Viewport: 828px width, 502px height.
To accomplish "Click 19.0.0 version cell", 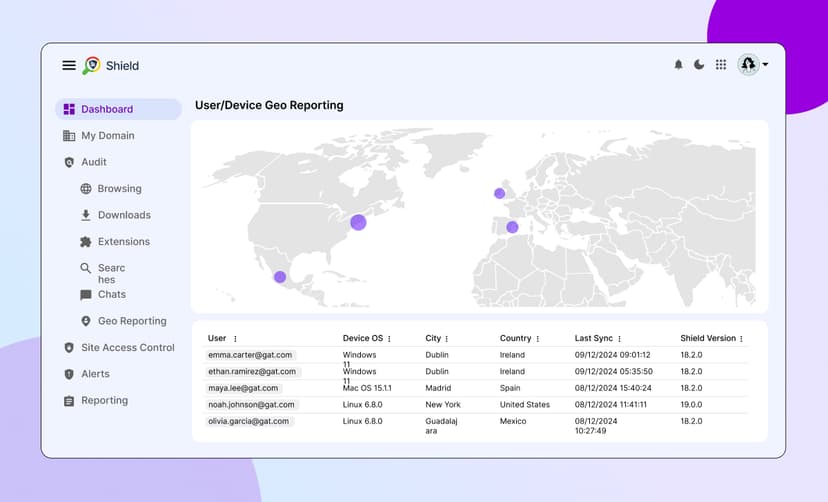I will (691, 405).
